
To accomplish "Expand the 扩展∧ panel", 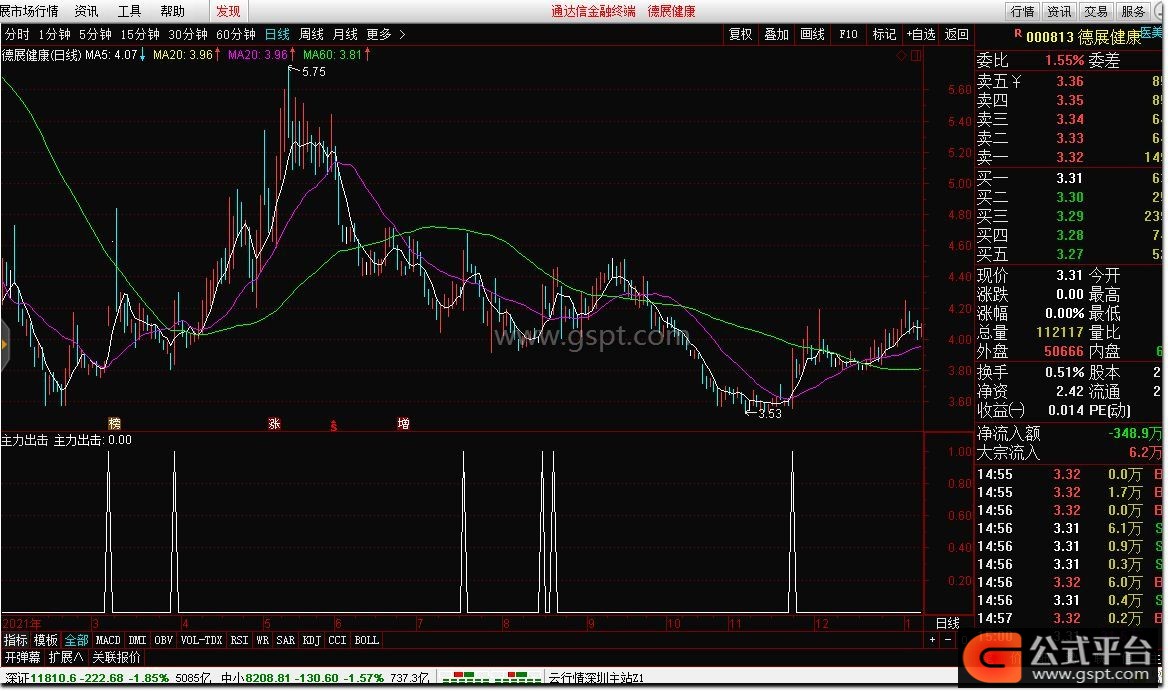I will (x=66, y=657).
